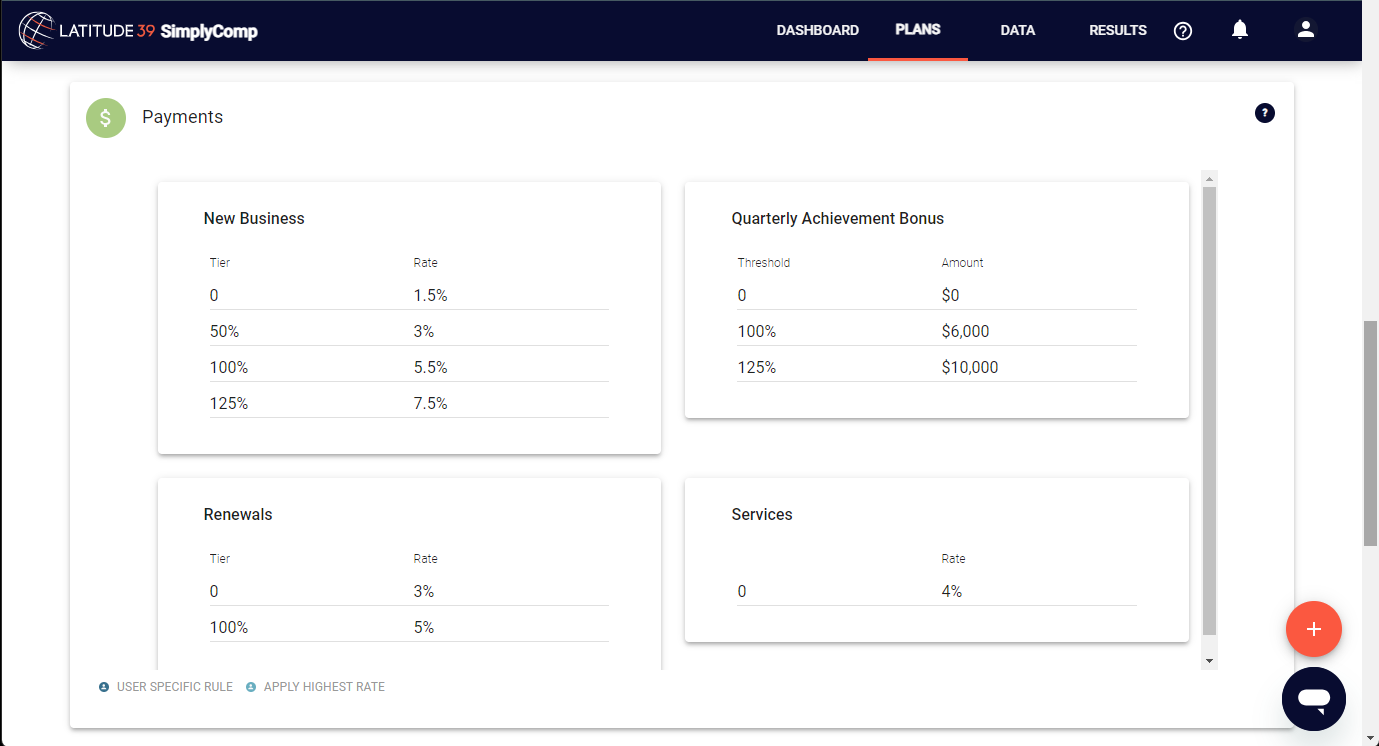Open the dark help icon on Payments card
This screenshot has width=1379, height=746.
(1265, 113)
